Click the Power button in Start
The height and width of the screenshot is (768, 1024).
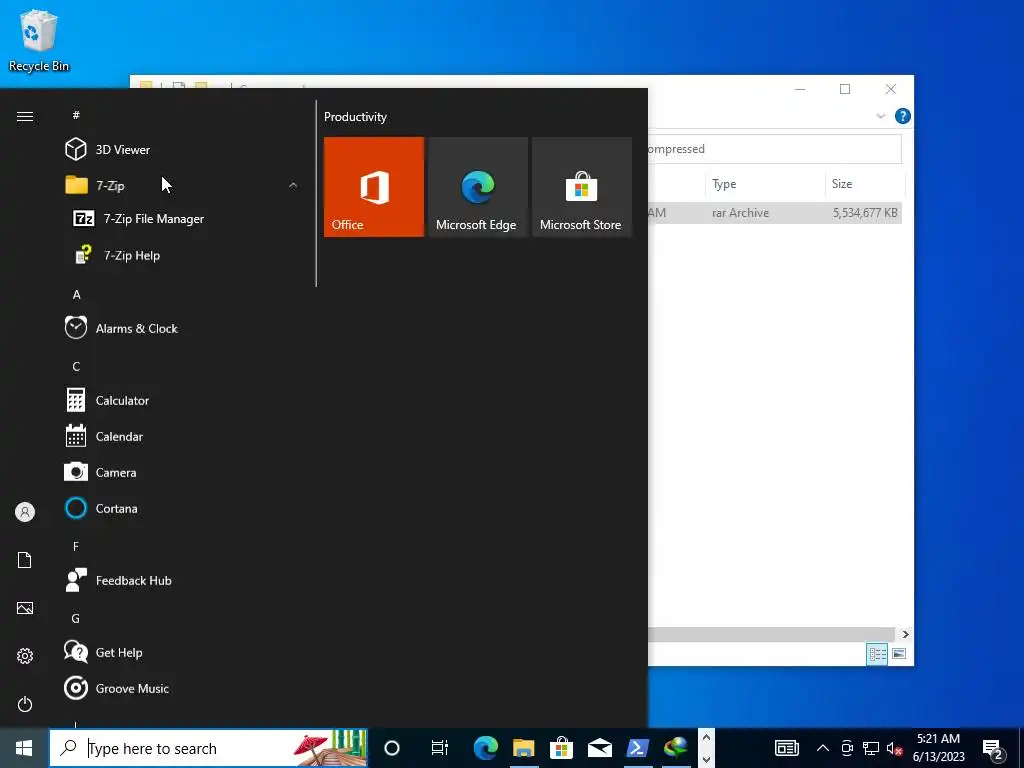(25, 704)
